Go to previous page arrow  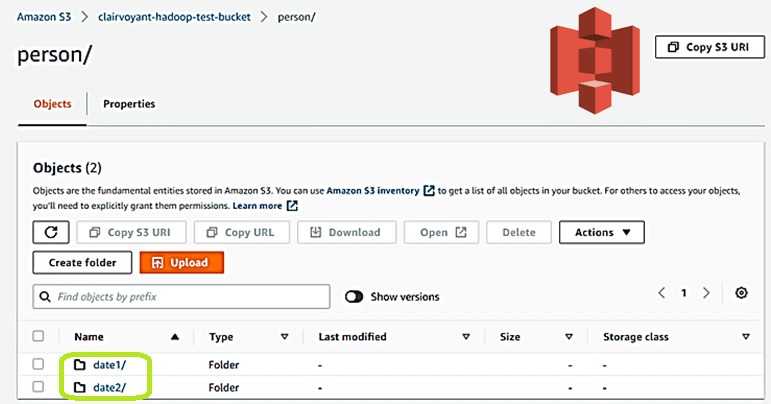pyautogui.click(x=662, y=293)
